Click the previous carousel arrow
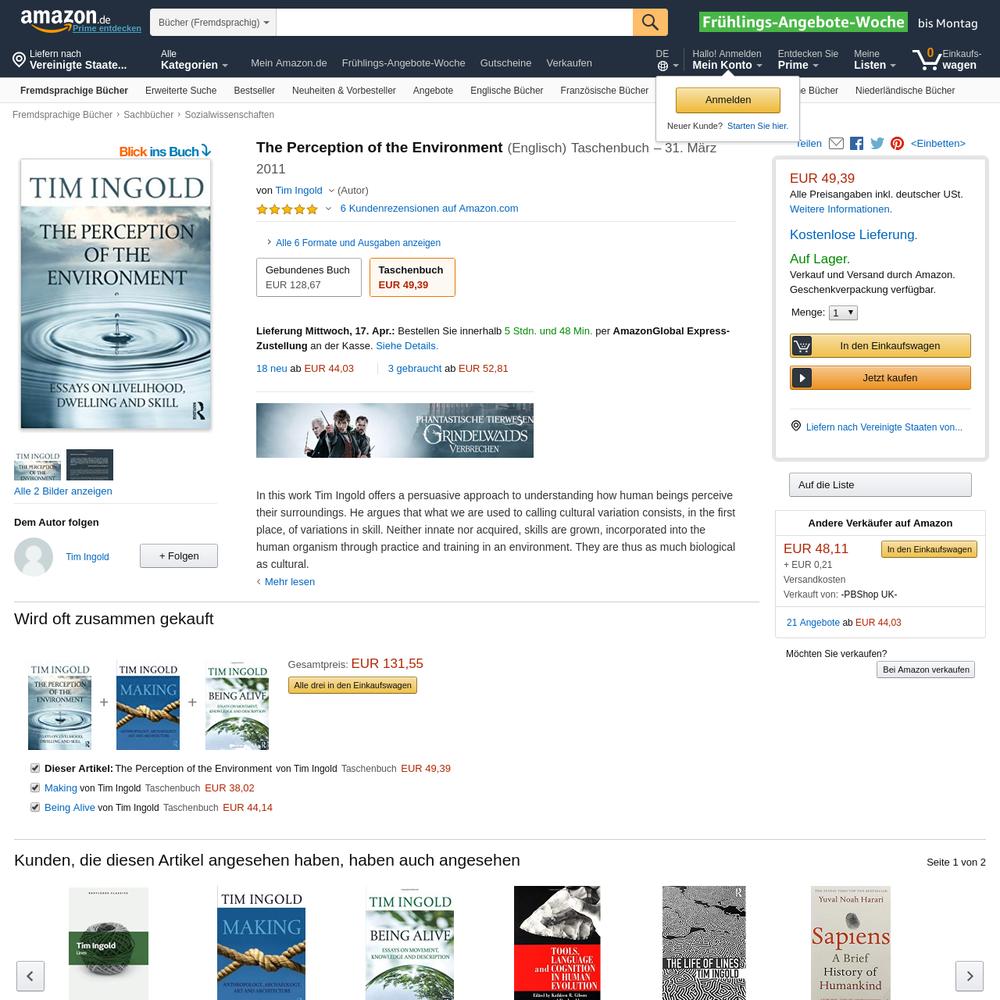The image size is (1000, 1000). [30, 976]
